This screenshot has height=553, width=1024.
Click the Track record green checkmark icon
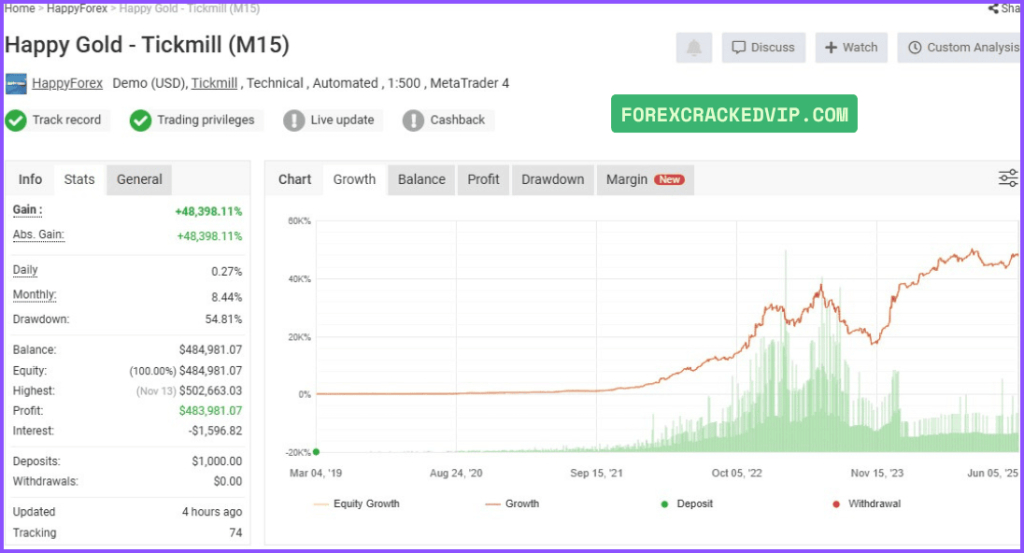tap(16, 120)
